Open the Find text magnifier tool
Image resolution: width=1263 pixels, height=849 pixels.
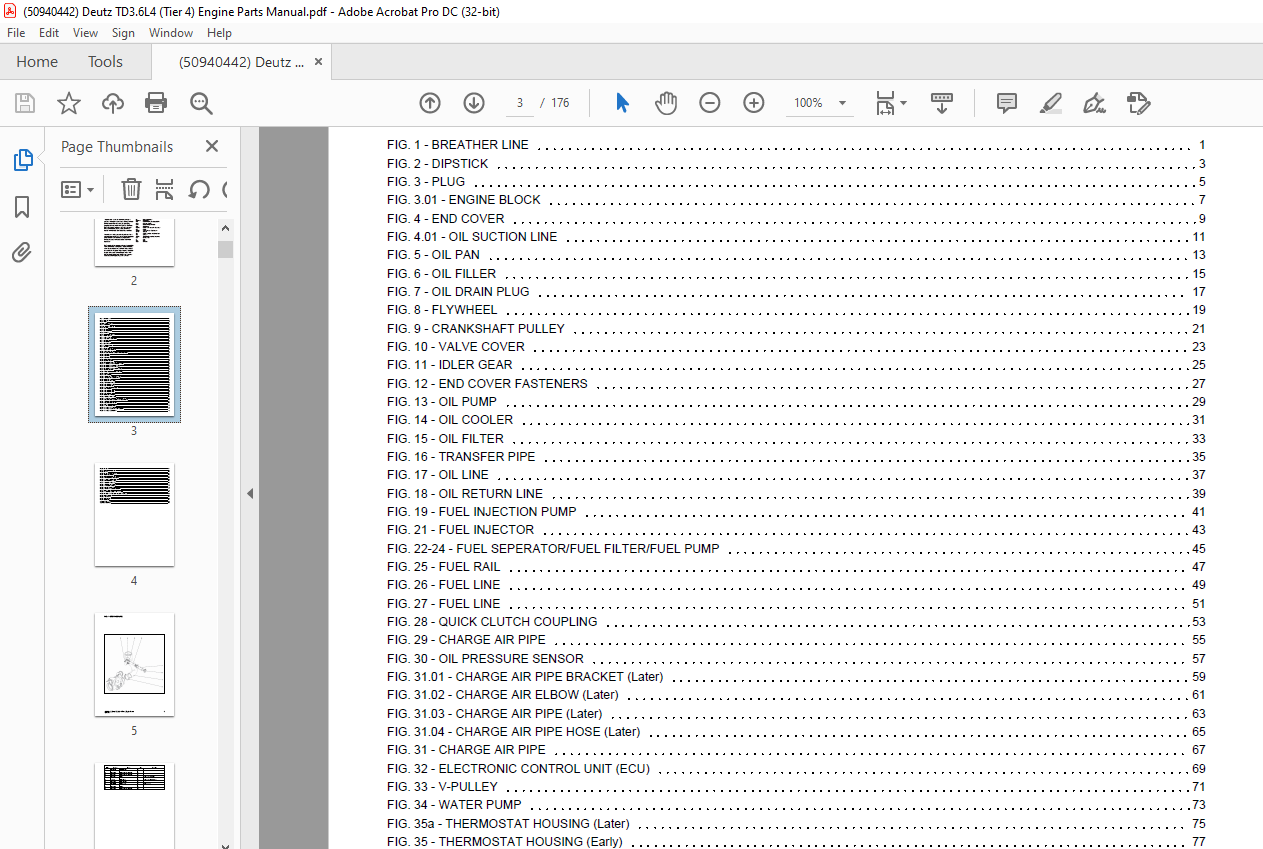[201, 103]
